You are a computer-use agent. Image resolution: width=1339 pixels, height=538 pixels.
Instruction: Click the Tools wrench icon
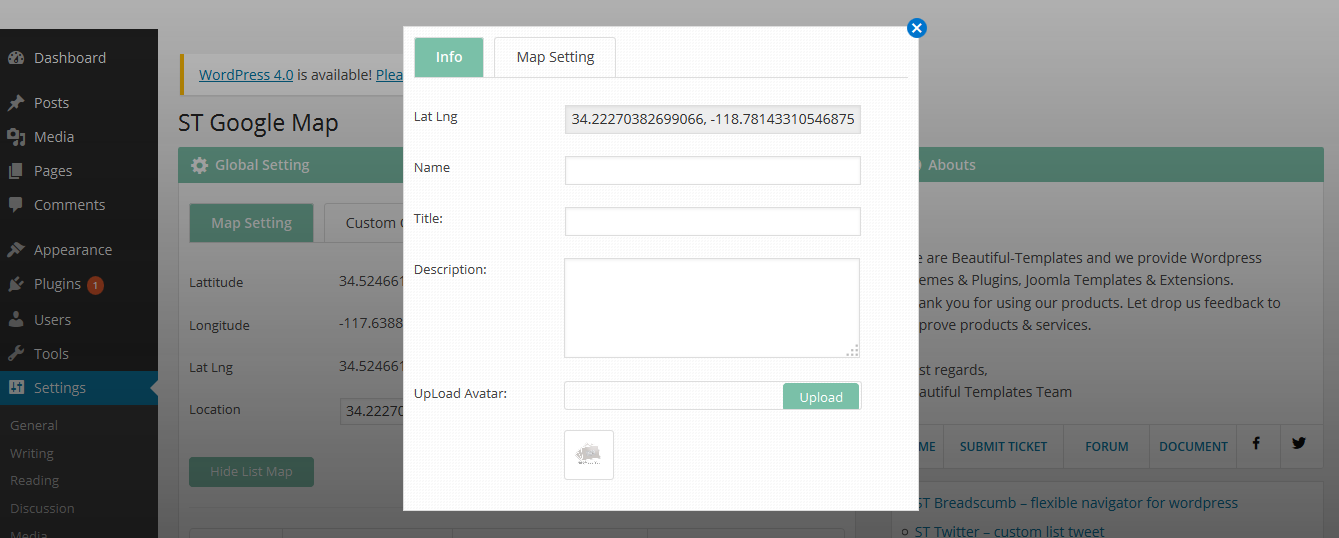click(x=16, y=354)
